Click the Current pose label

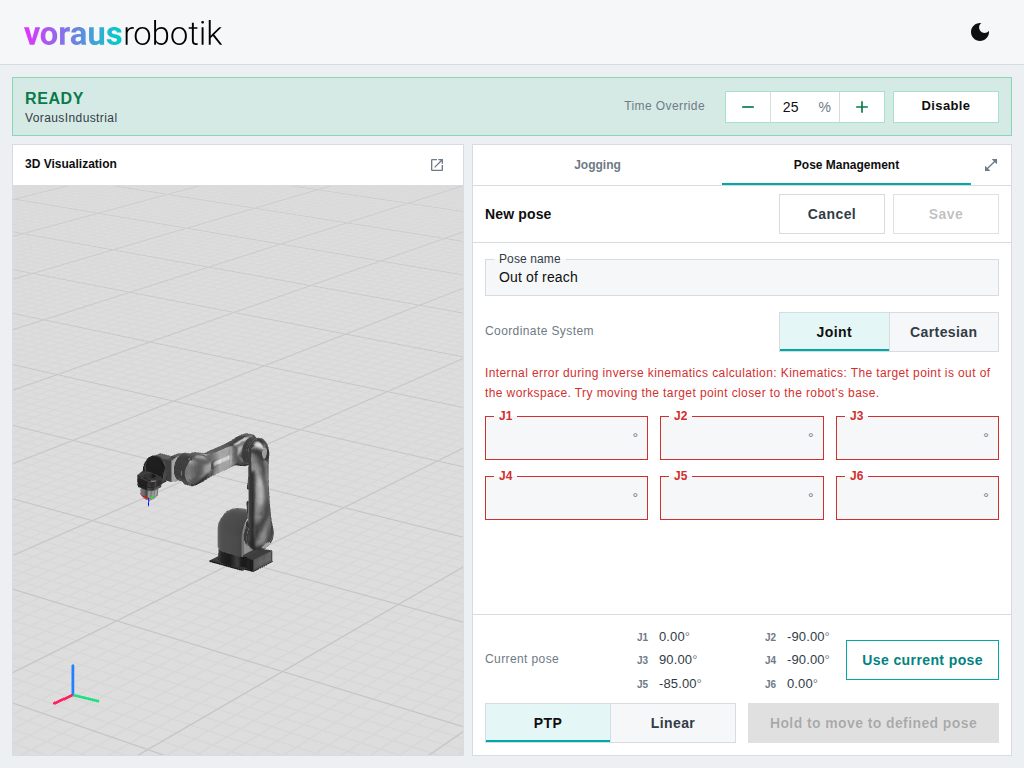pyautogui.click(x=521, y=659)
